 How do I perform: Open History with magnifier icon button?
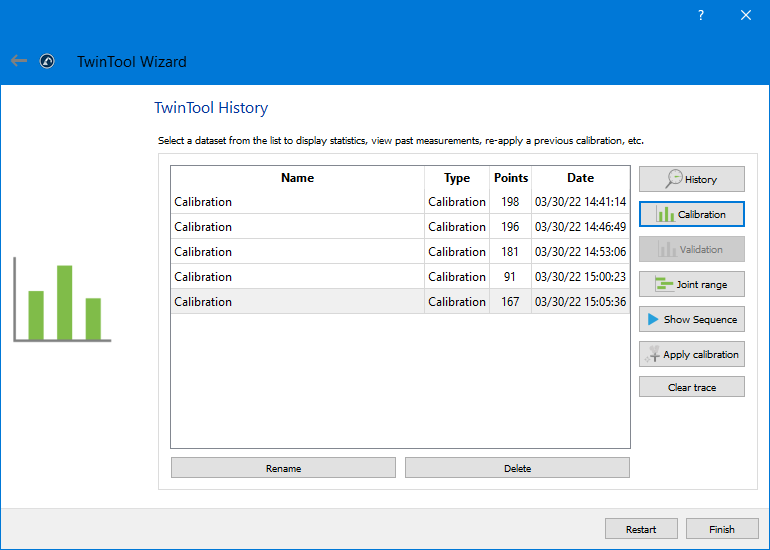691,179
